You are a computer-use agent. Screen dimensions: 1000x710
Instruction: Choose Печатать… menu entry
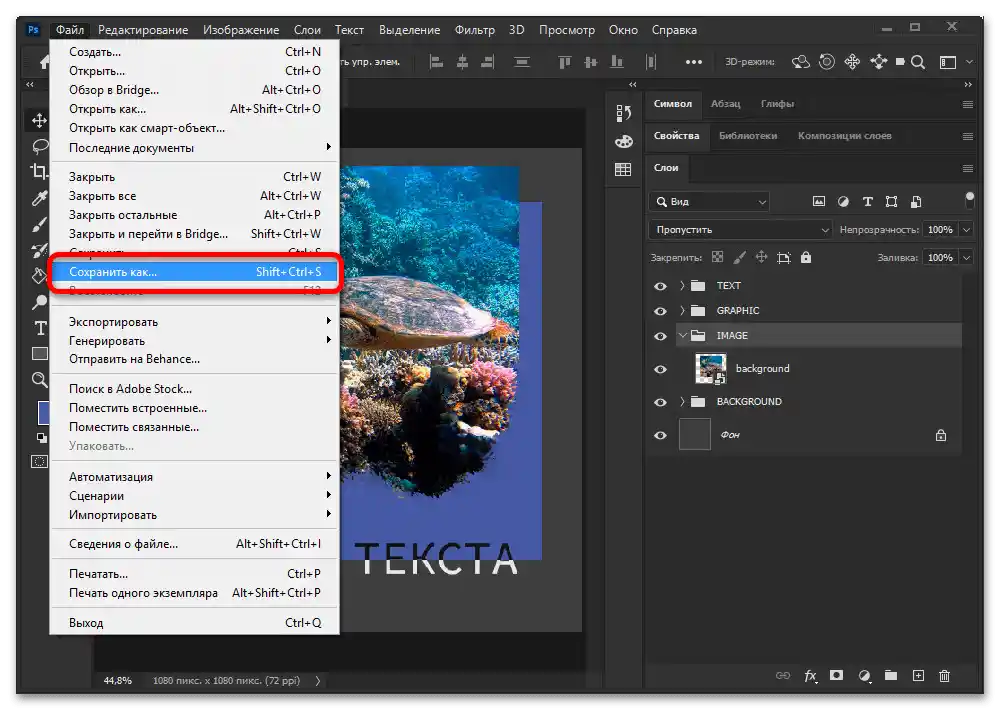coord(194,573)
